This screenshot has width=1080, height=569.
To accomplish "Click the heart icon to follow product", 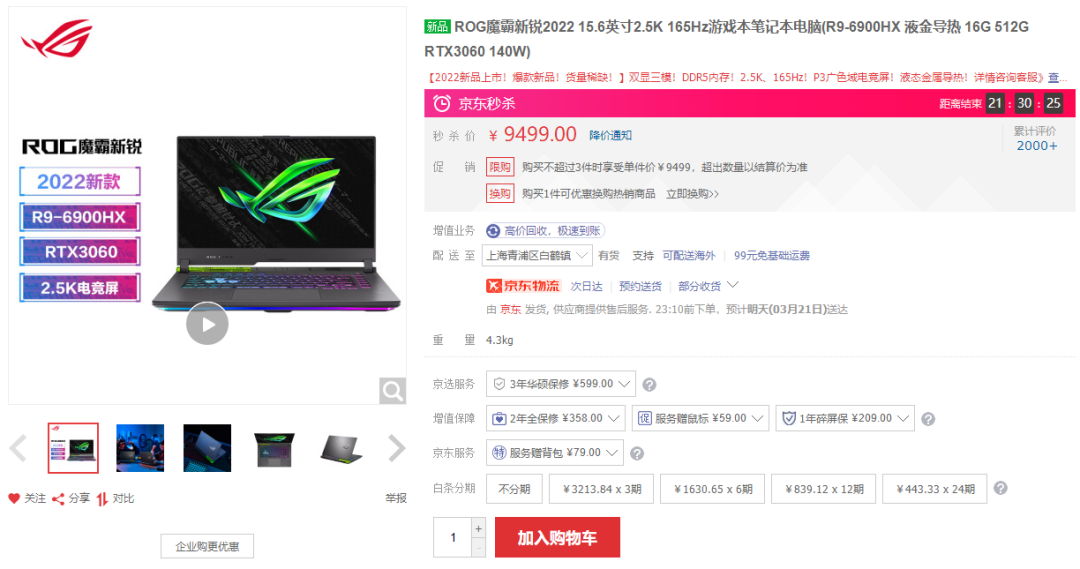I will coord(14,498).
